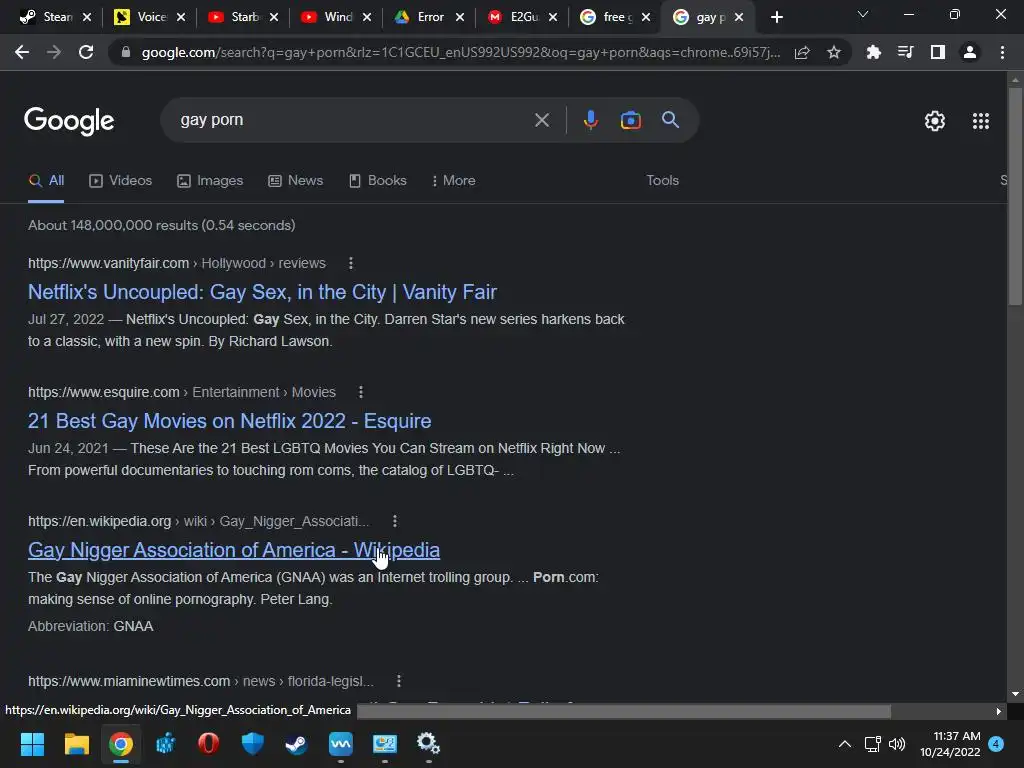1024x768 pixels.
Task: Open the volume control in tray
Action: [x=897, y=744]
